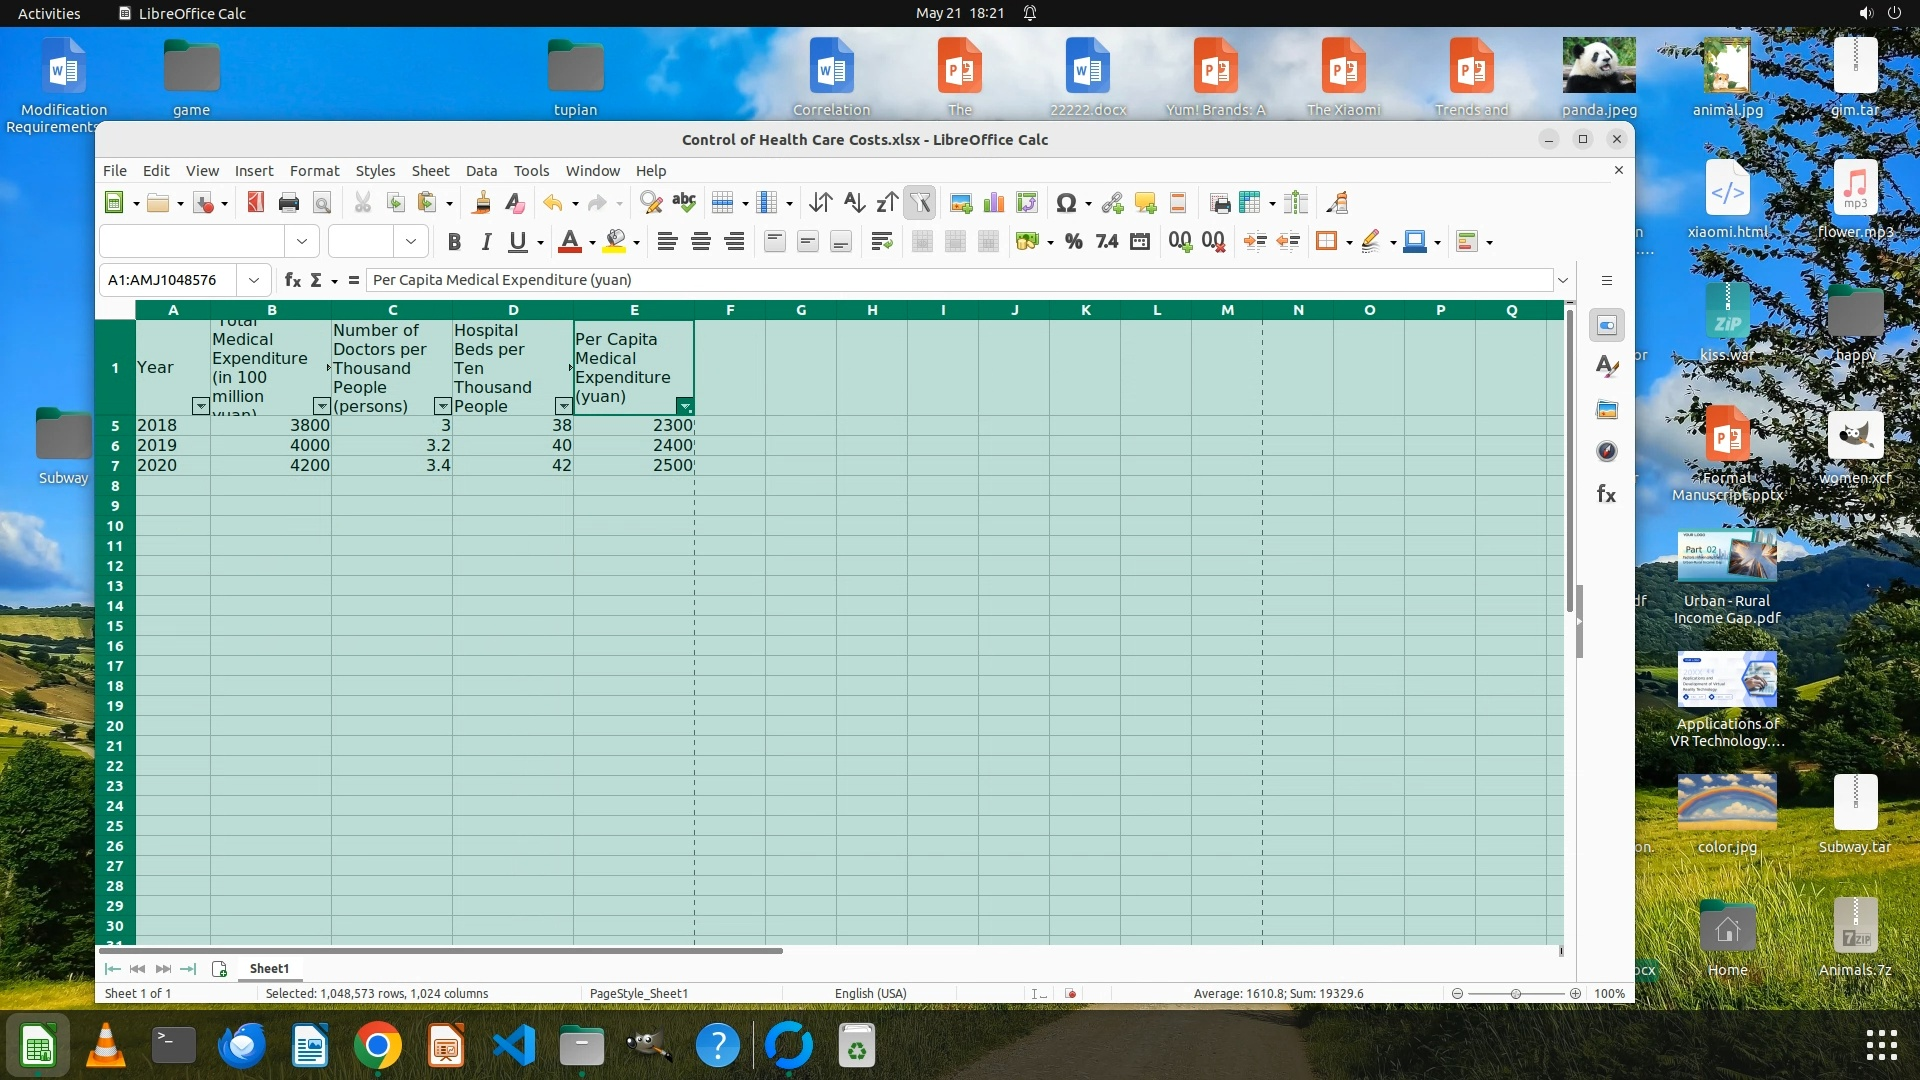Expand the Font Name dropdown
1920x1080 pixels.
click(x=301, y=241)
